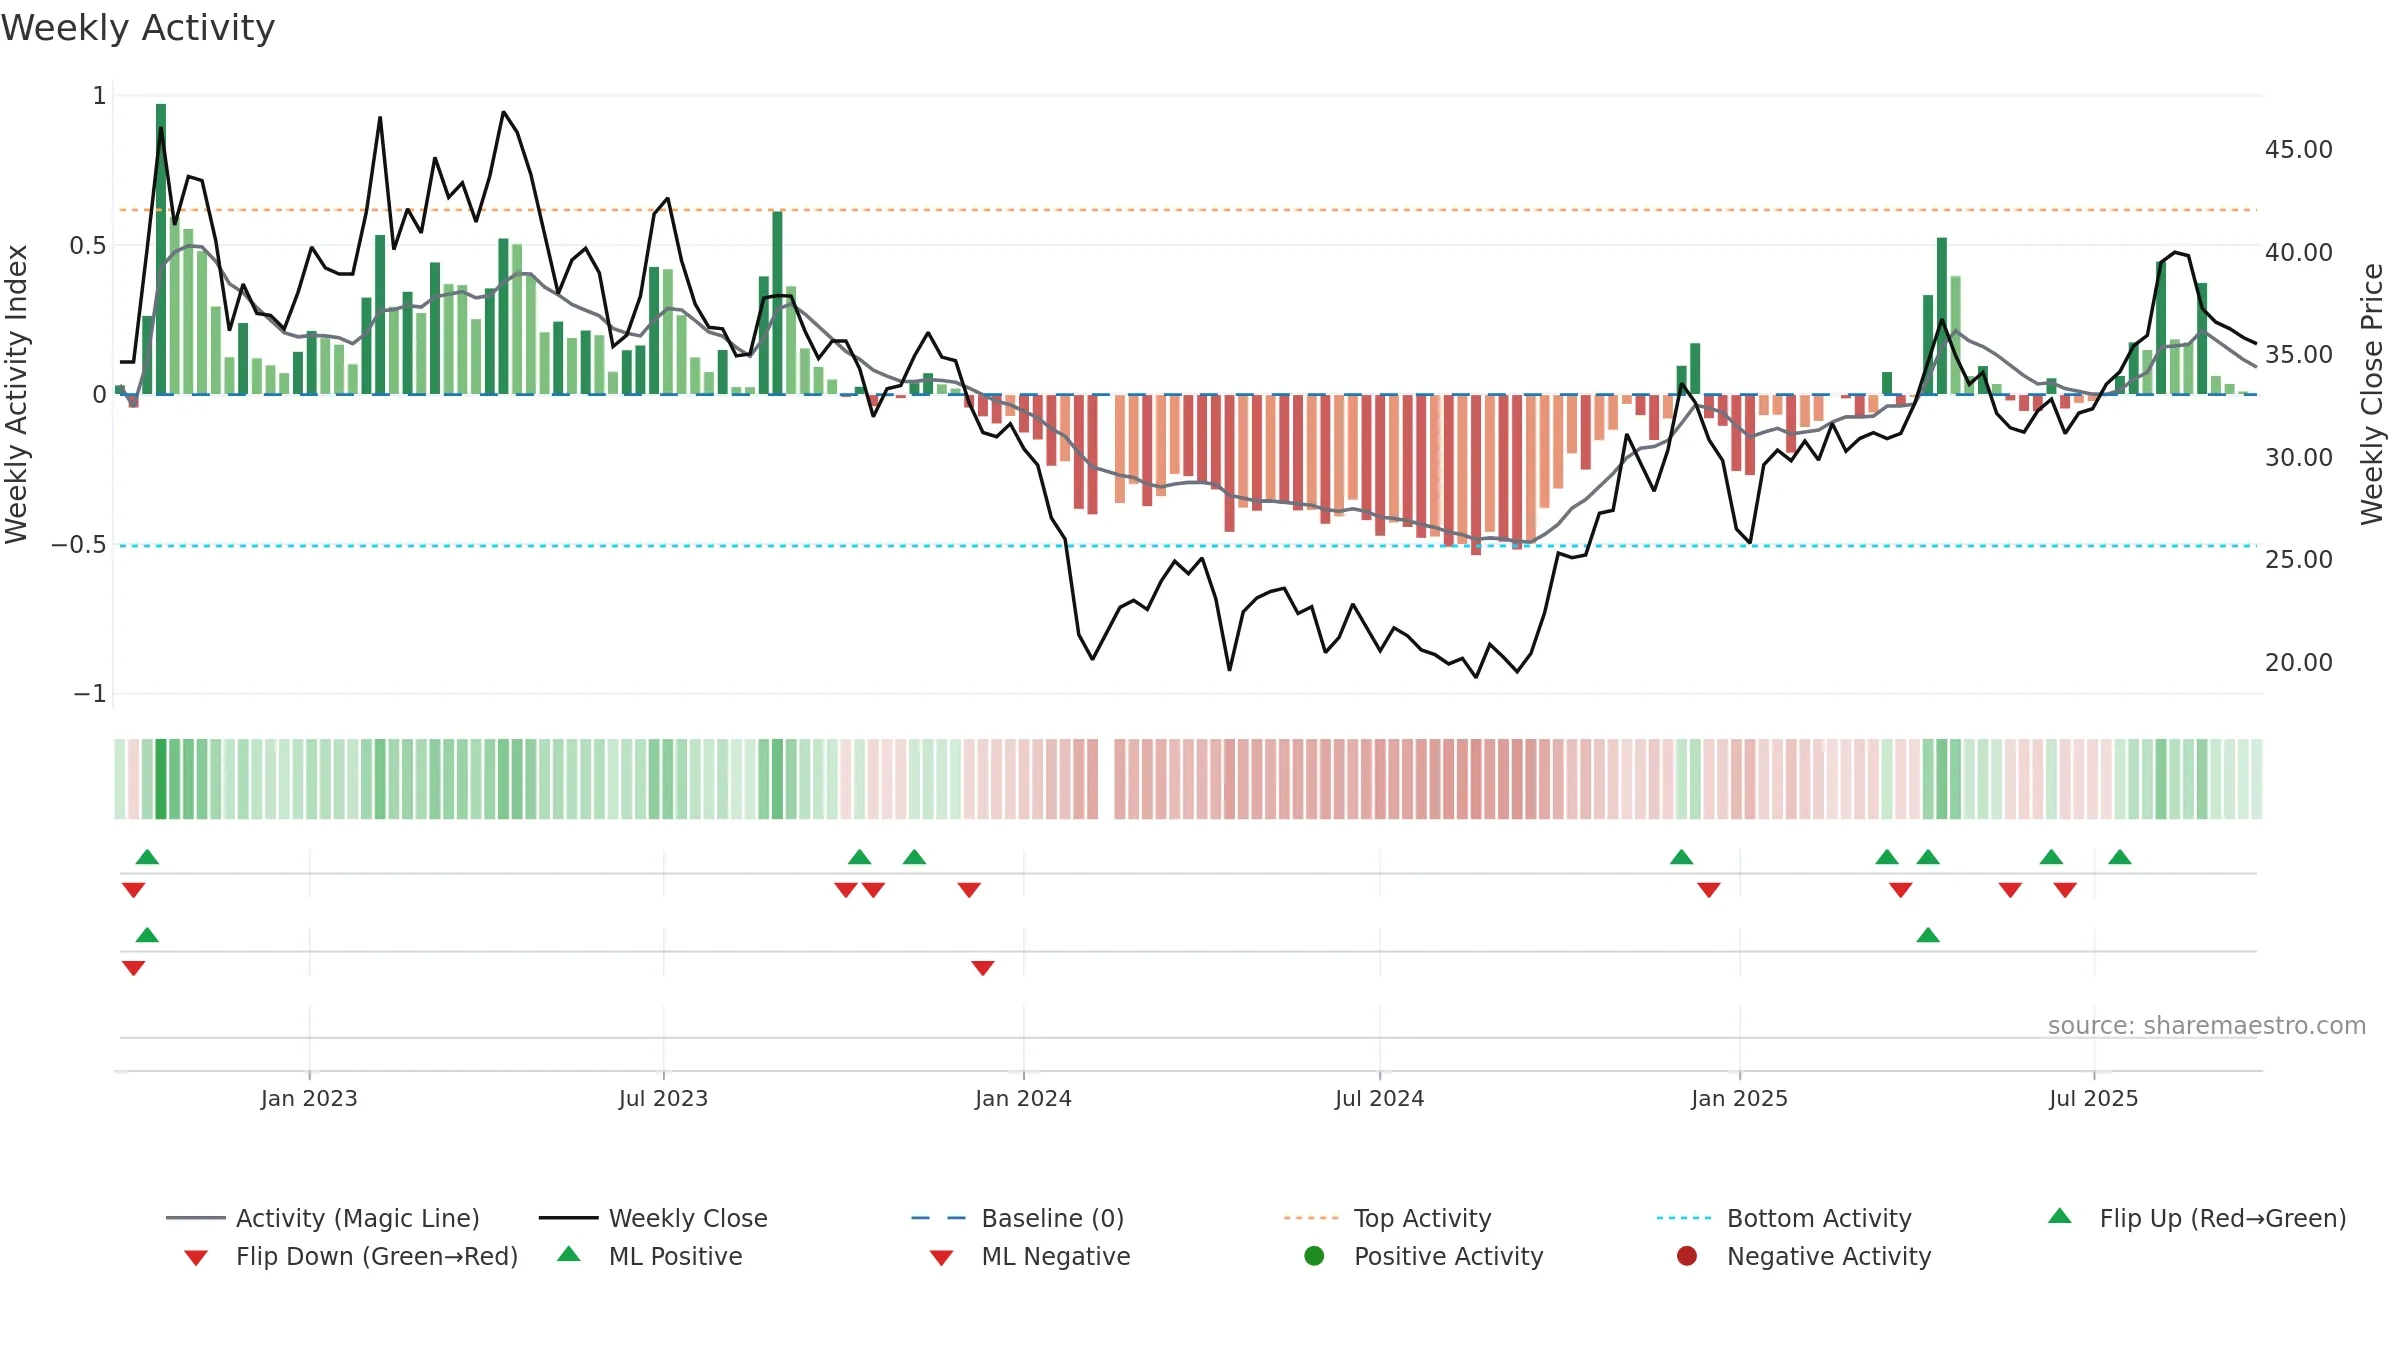Viewport: 2400px width, 1350px height.
Task: Click the Jan 2025 x-axis label
Action: click(1739, 1098)
